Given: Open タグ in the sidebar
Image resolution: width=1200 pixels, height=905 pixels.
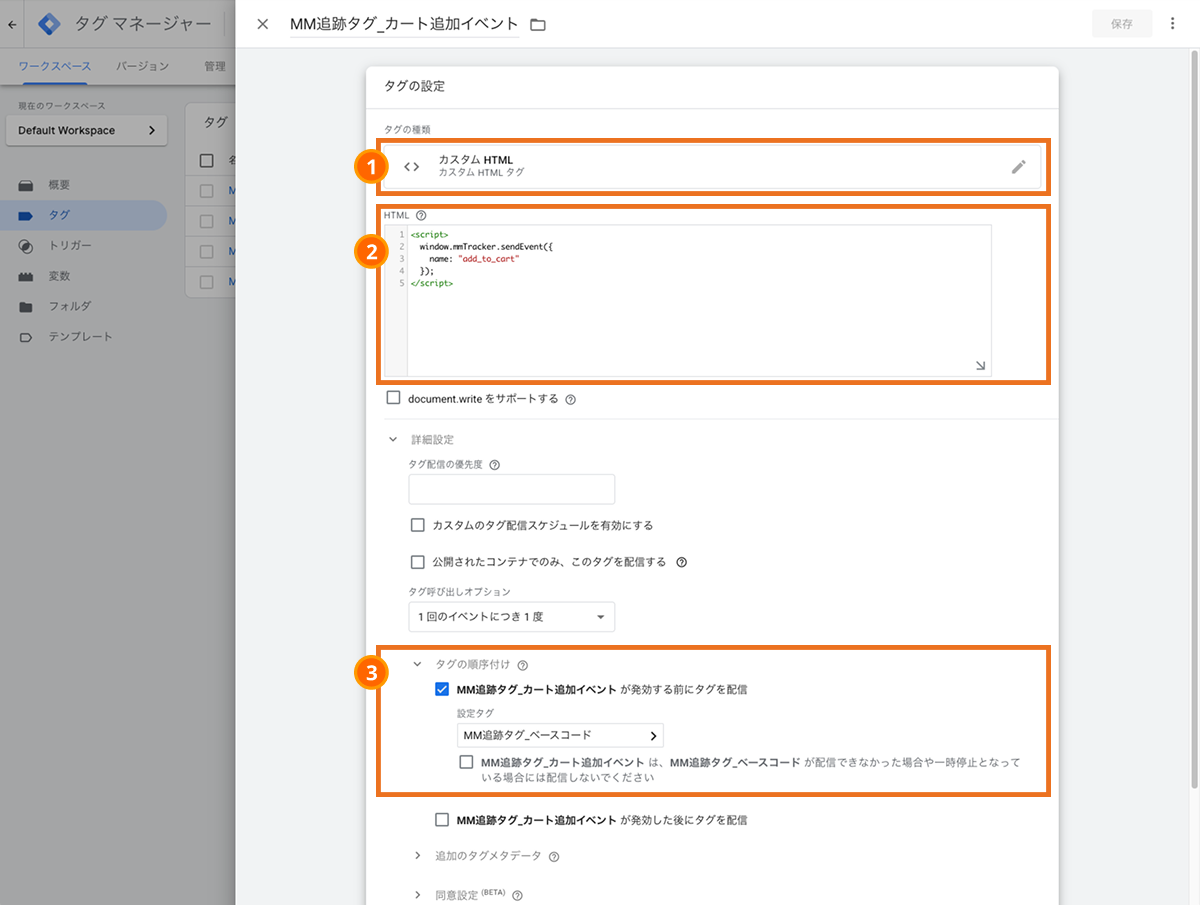Looking at the screenshot, I should [x=83, y=215].
